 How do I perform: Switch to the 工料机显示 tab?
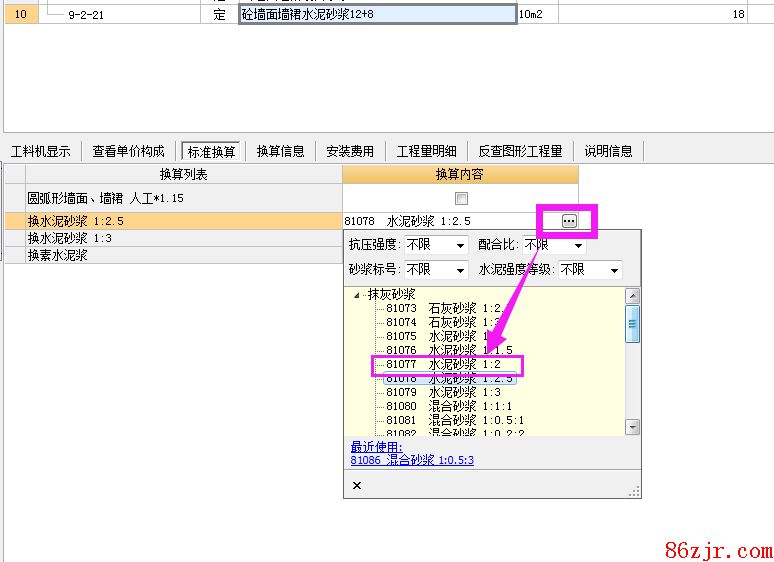[41, 151]
